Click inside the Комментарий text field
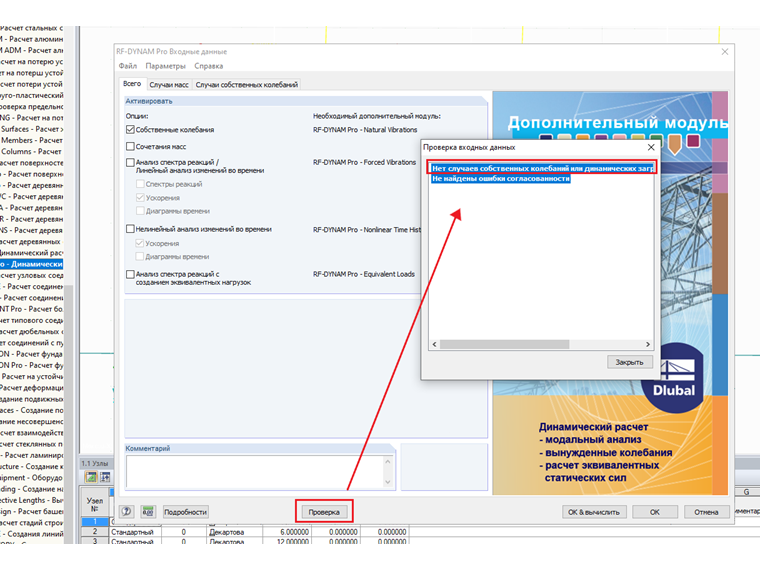The height and width of the screenshot is (570, 760). coord(254,472)
